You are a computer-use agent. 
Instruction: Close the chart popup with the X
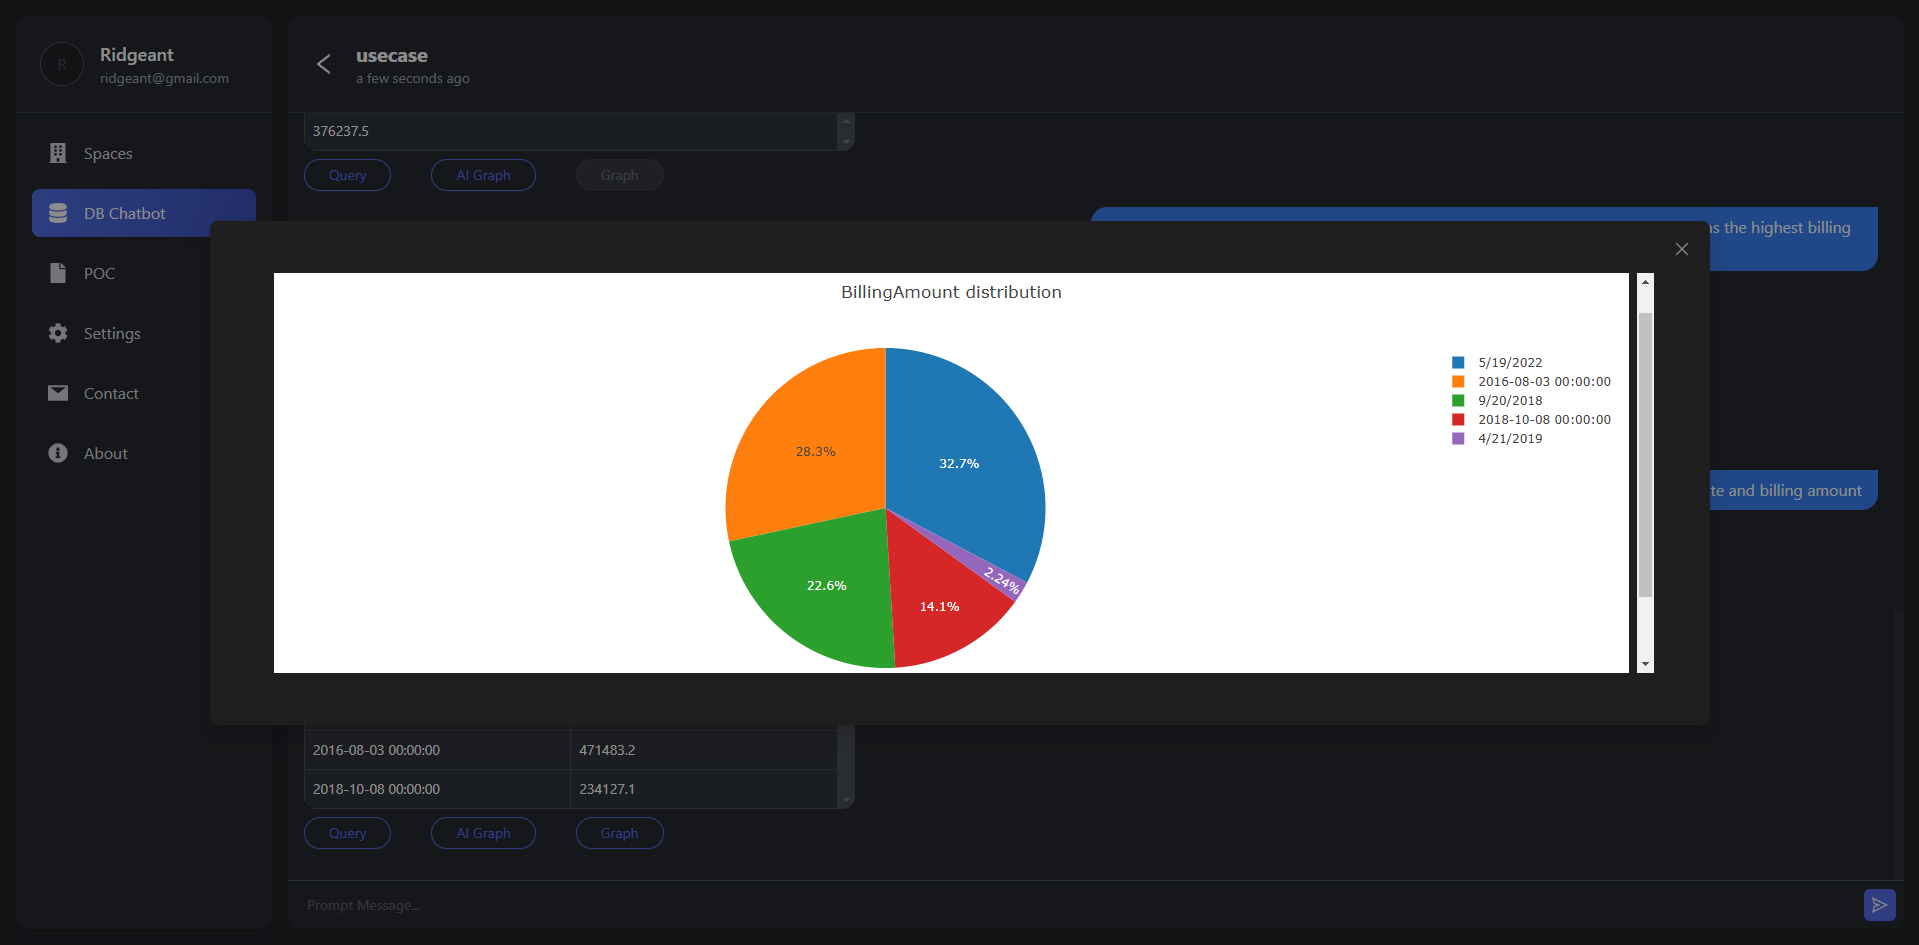coord(1681,249)
